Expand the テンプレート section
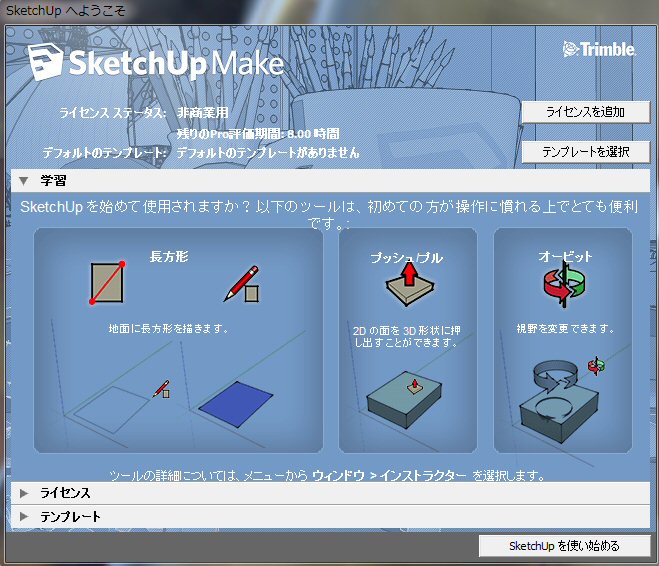 click(x=24, y=516)
